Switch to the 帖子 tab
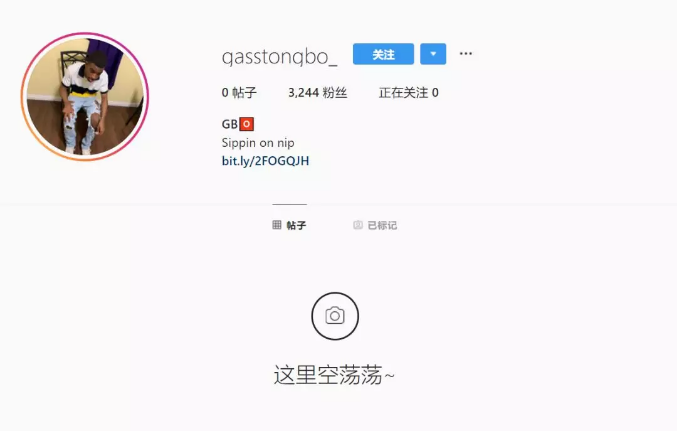 pos(289,225)
